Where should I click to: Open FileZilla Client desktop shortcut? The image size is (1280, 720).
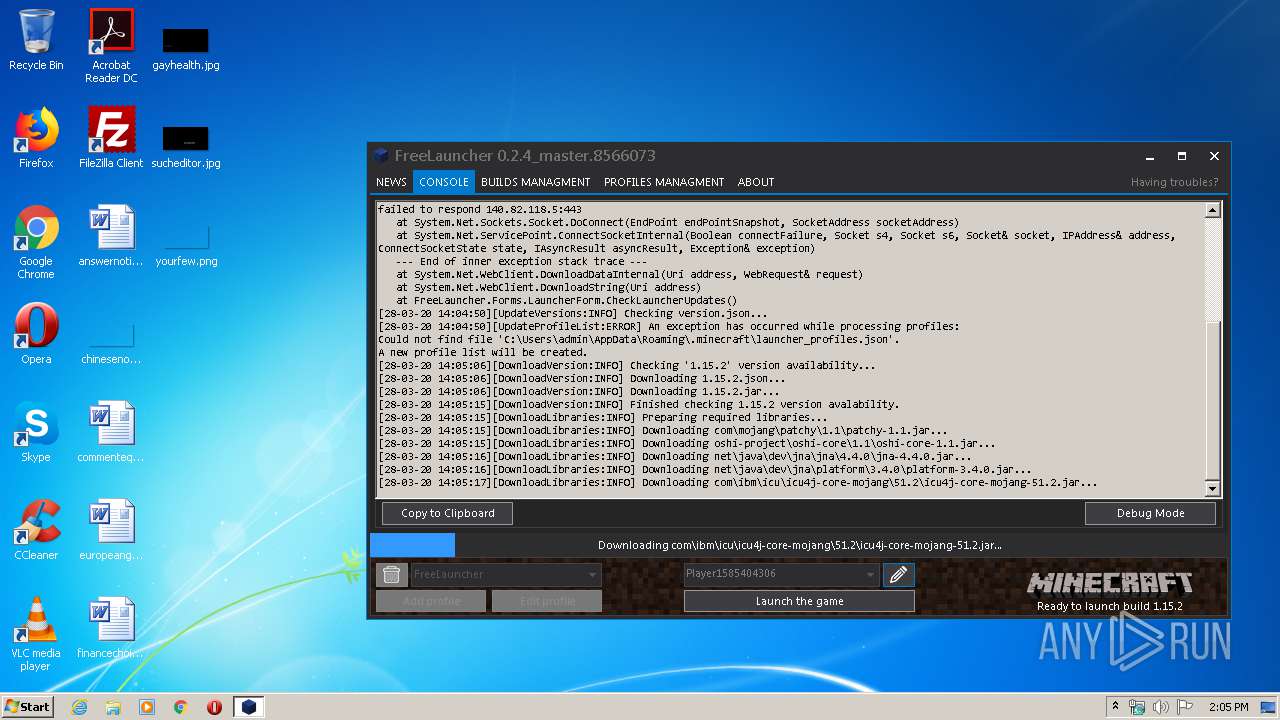111,139
